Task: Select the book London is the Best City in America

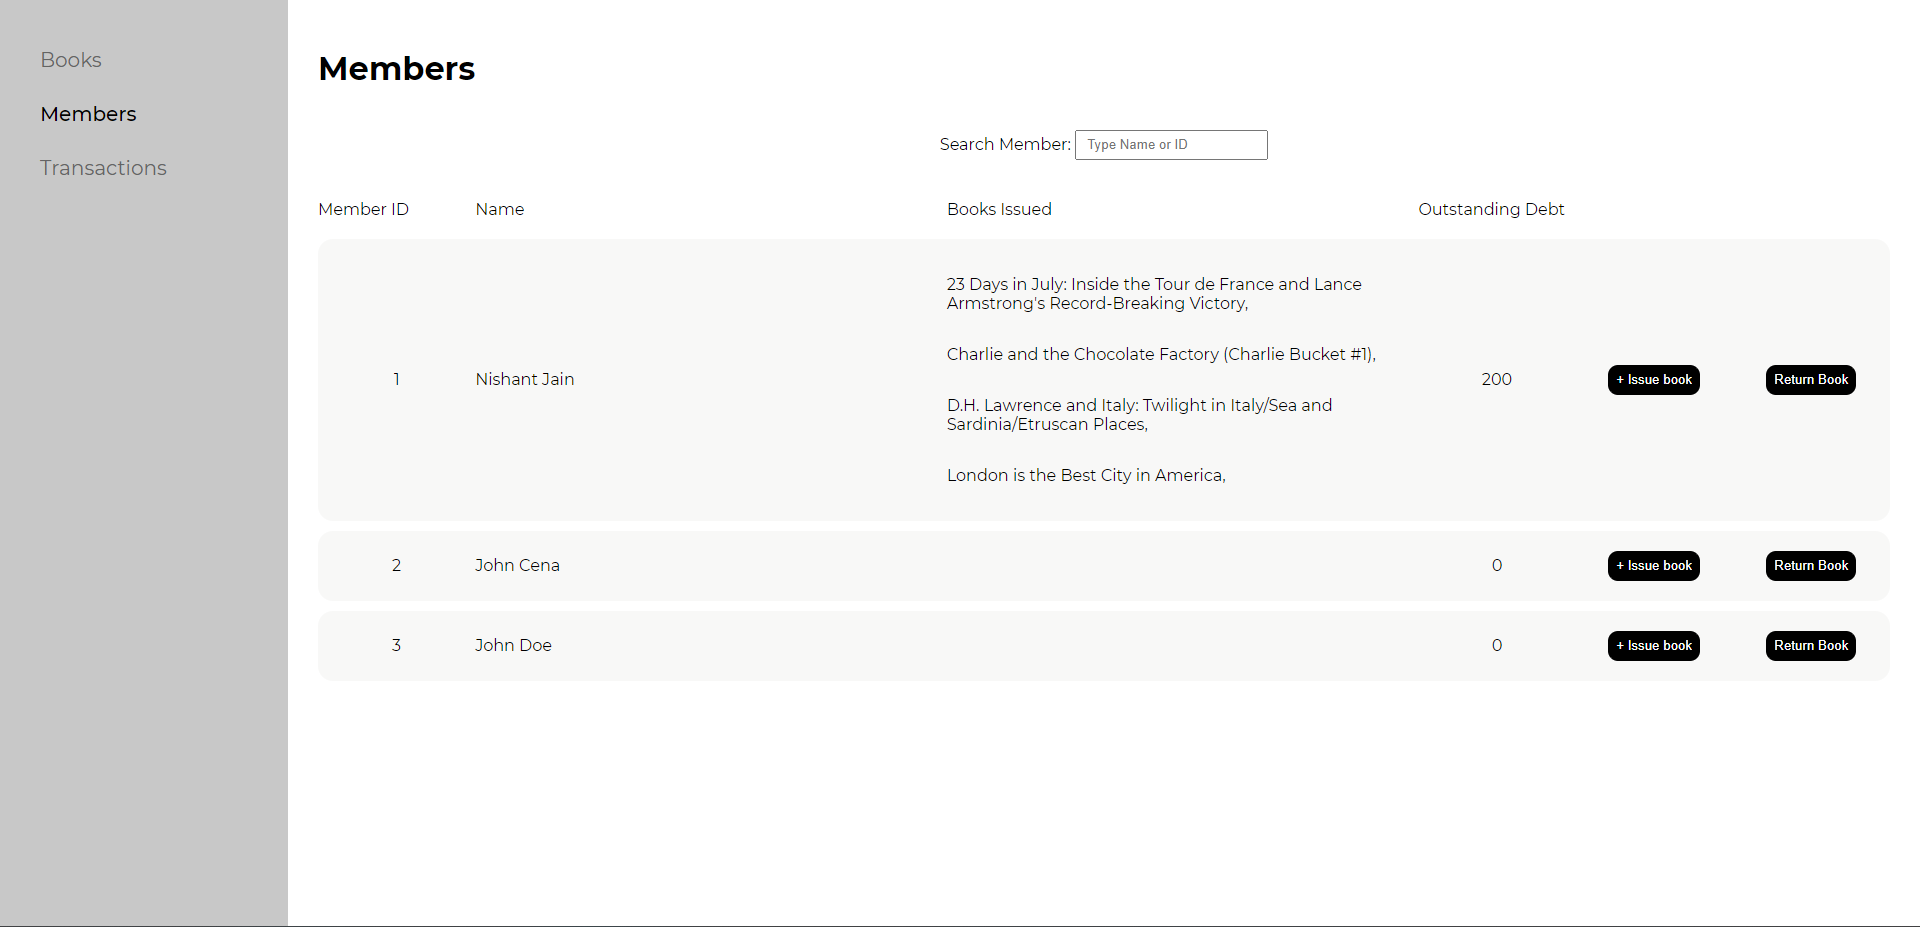Action: [x=1086, y=475]
